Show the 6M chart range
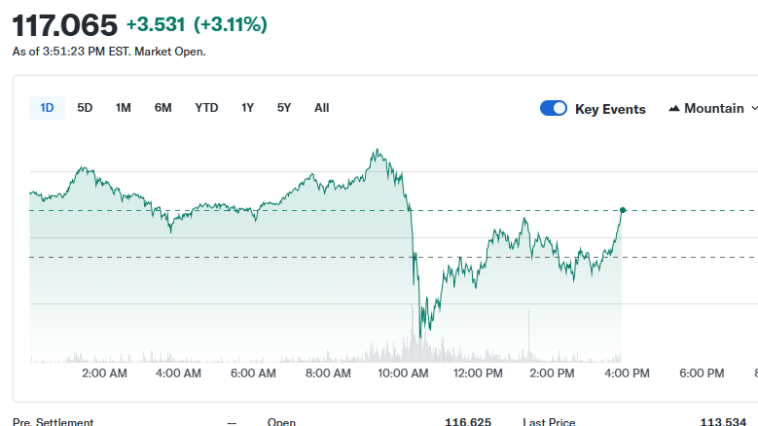Screen dimensions: 758x426 (x=163, y=108)
